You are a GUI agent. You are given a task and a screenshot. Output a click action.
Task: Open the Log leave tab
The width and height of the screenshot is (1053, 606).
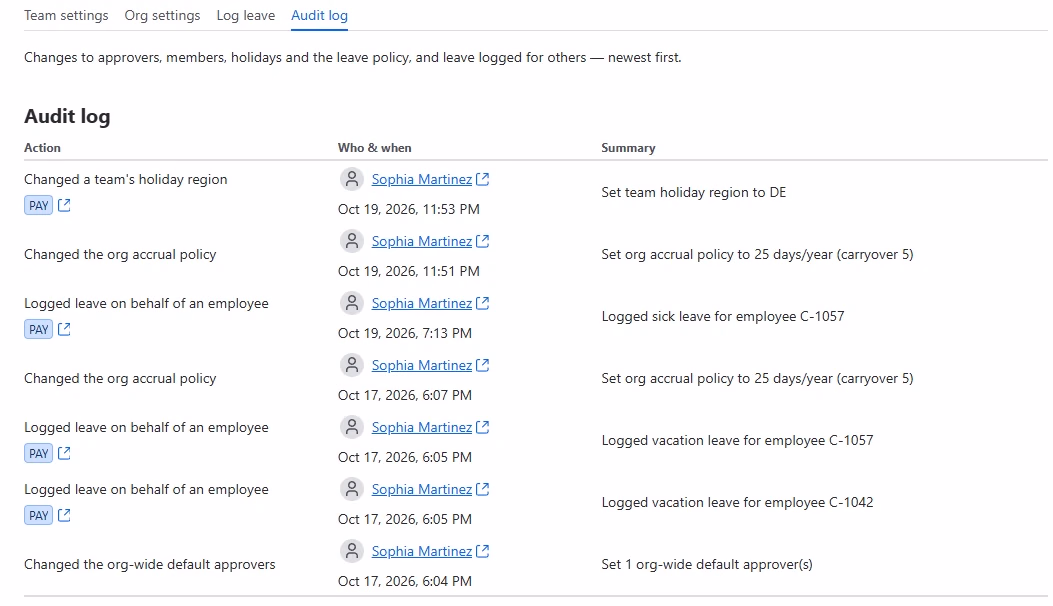pyautogui.click(x=245, y=15)
